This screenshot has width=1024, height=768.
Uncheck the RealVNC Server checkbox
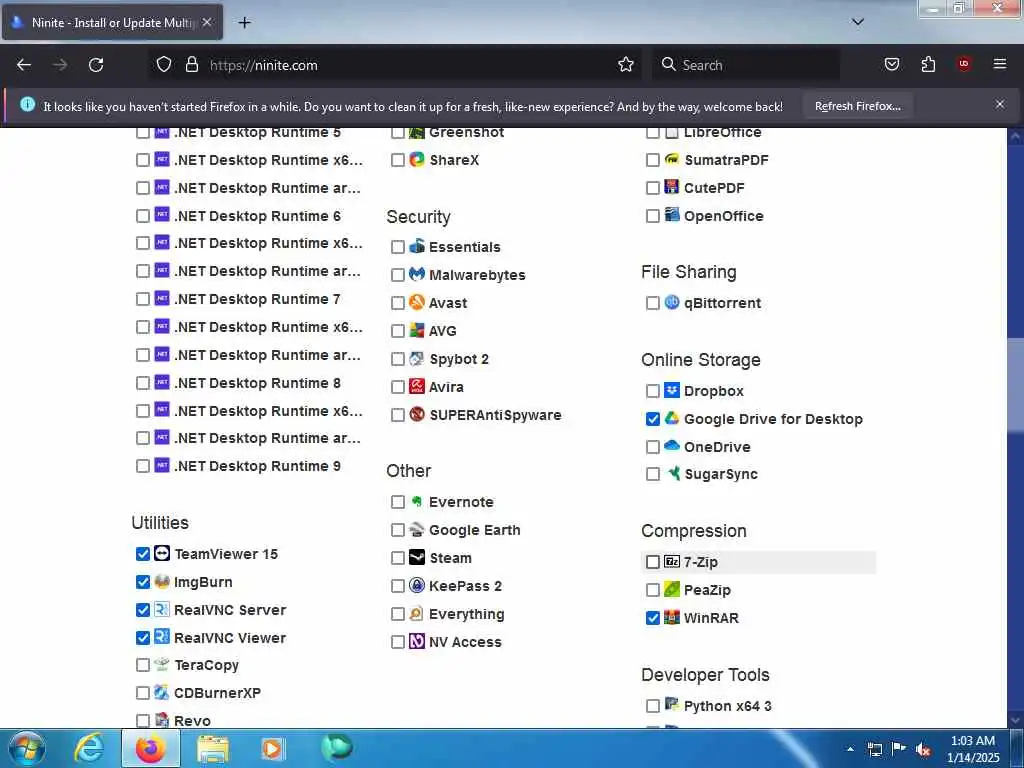[x=142, y=610]
